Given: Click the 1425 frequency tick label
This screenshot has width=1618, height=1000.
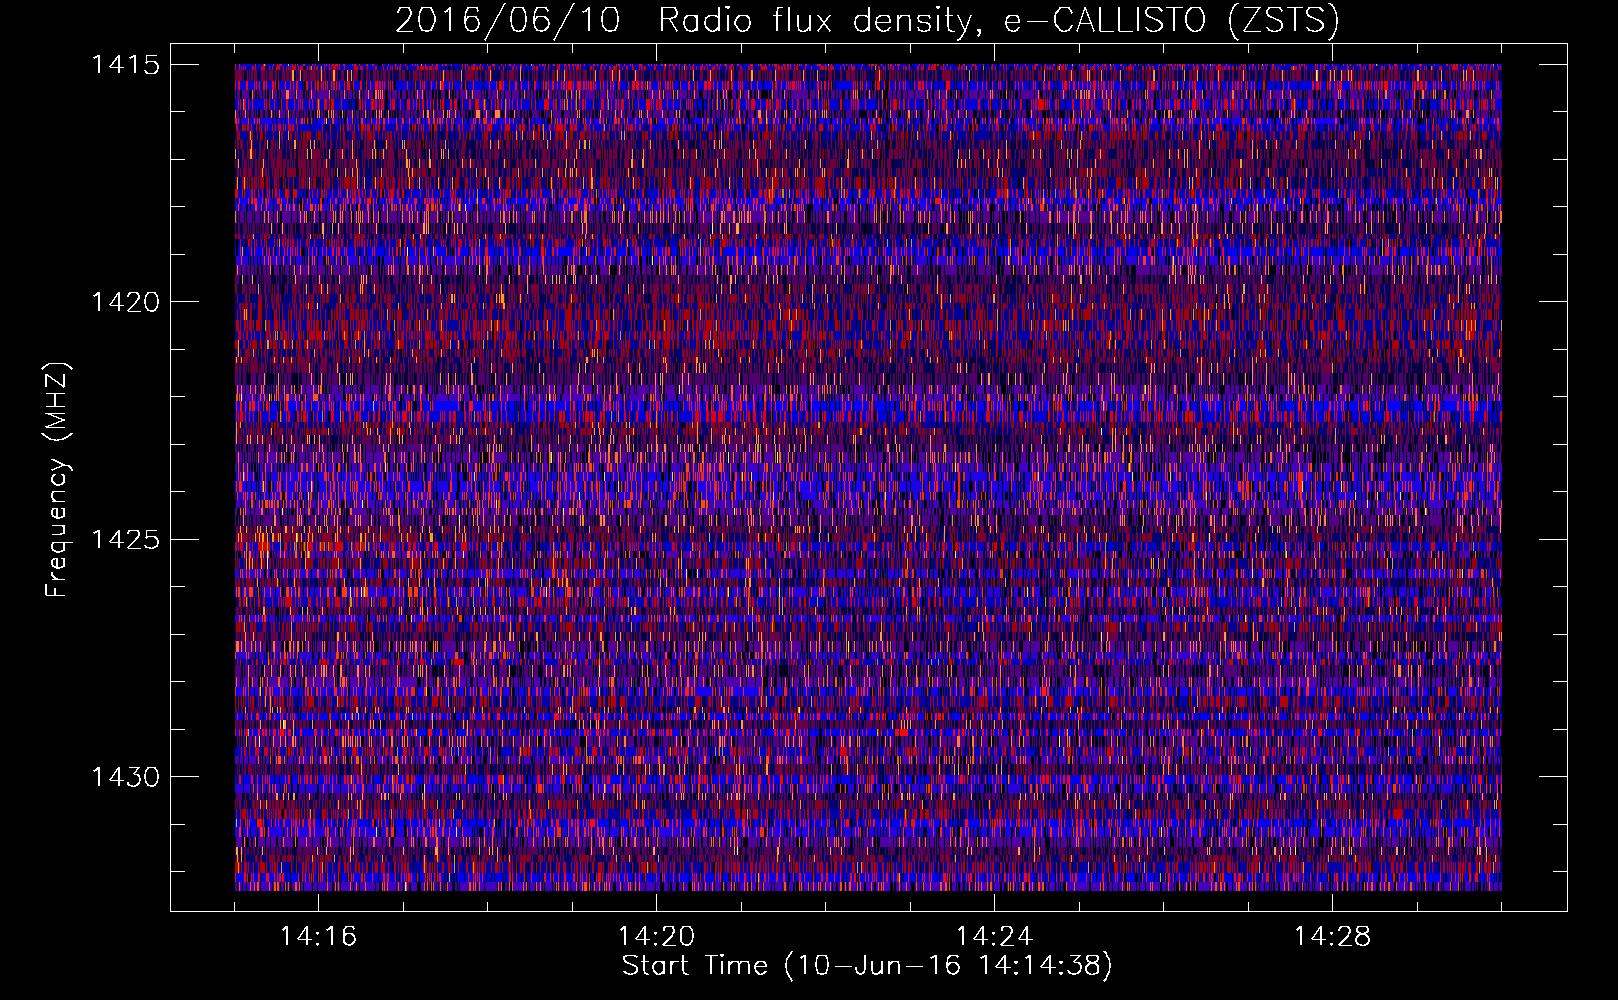Looking at the screenshot, I should point(125,540).
